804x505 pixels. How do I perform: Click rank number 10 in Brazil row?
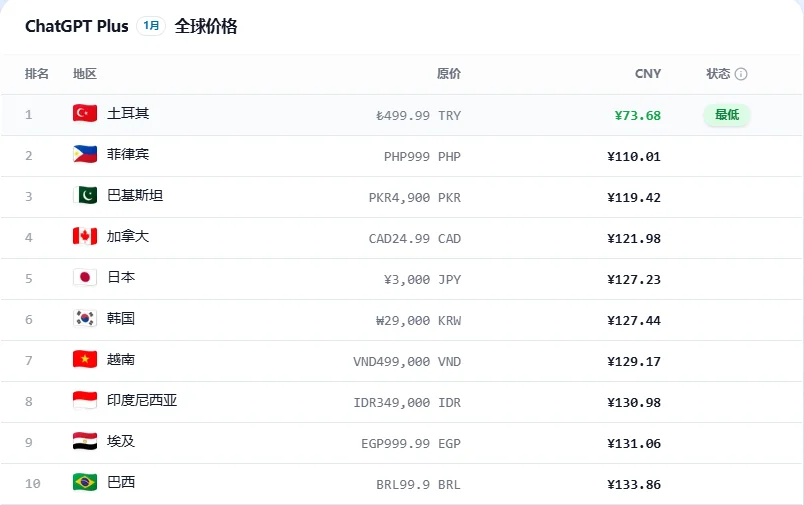[x=32, y=484]
